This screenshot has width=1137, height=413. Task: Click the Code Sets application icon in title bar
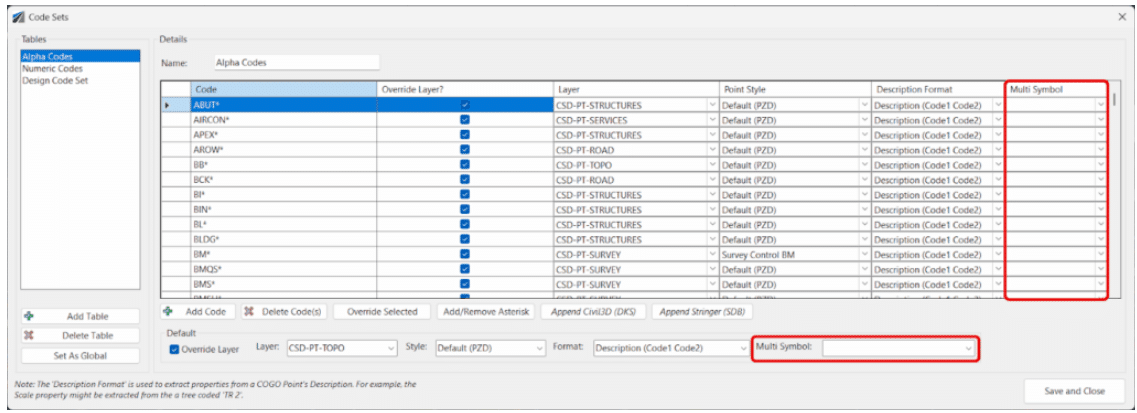point(20,16)
